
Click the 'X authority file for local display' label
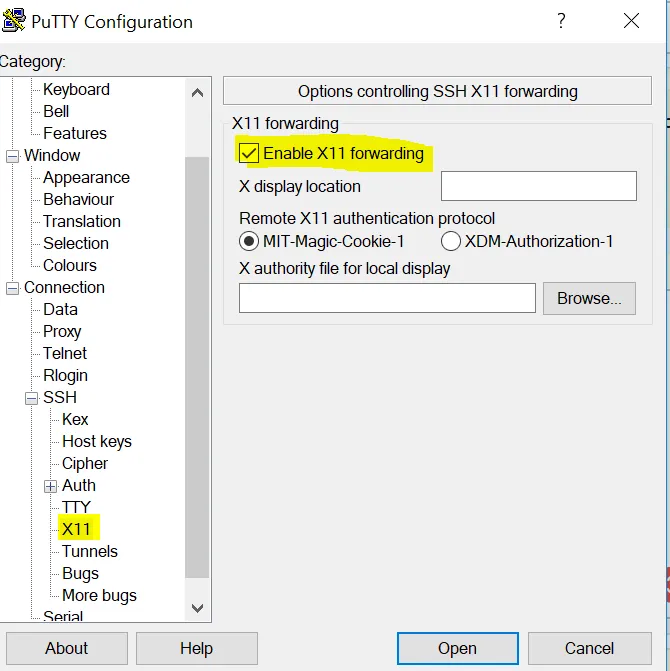(344, 269)
